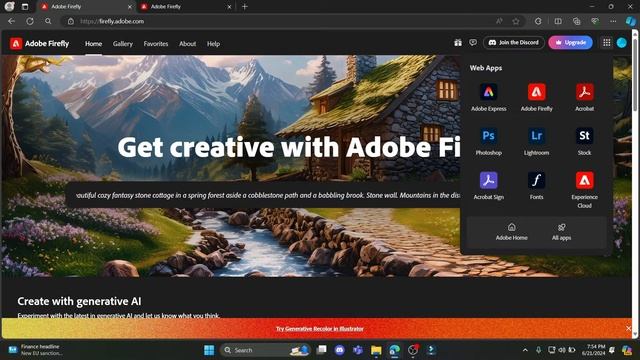
Task: Open the Gallery nav tab
Action: (x=123, y=44)
